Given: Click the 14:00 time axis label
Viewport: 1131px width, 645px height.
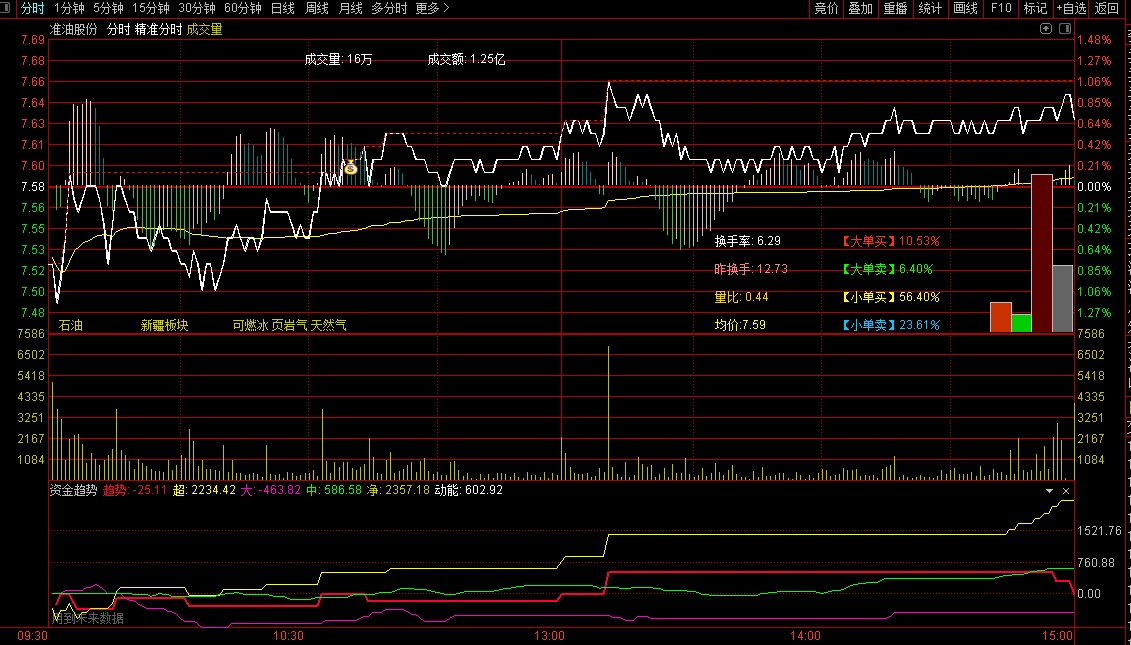Looking at the screenshot, I should pyautogui.click(x=806, y=636).
